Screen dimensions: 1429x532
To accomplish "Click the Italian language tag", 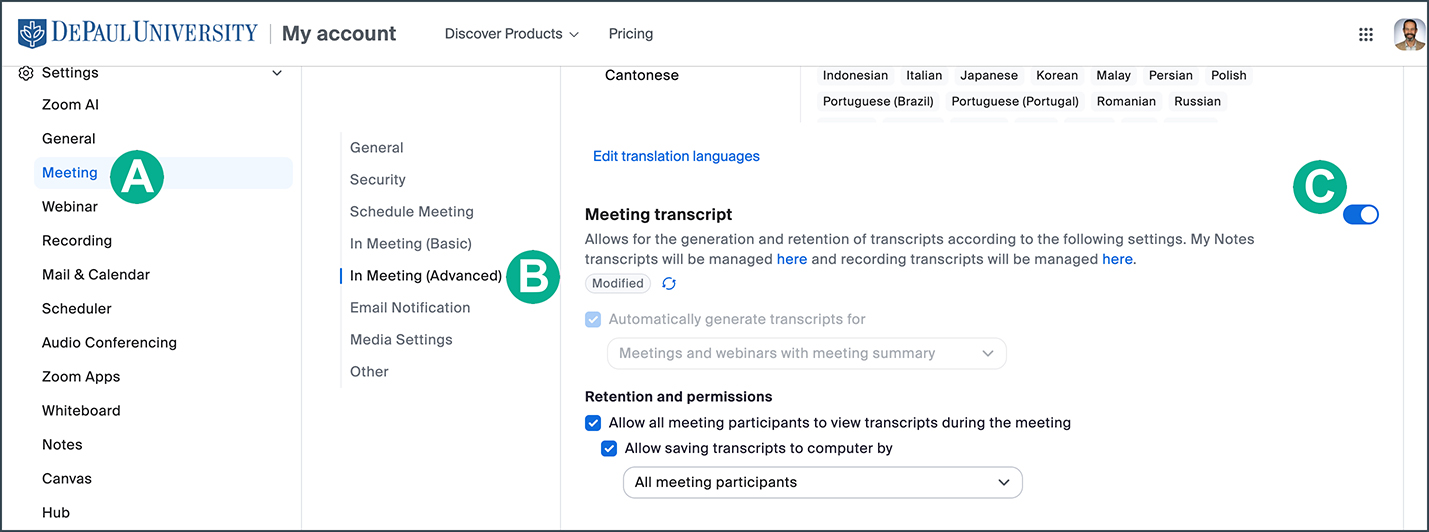I will point(924,75).
